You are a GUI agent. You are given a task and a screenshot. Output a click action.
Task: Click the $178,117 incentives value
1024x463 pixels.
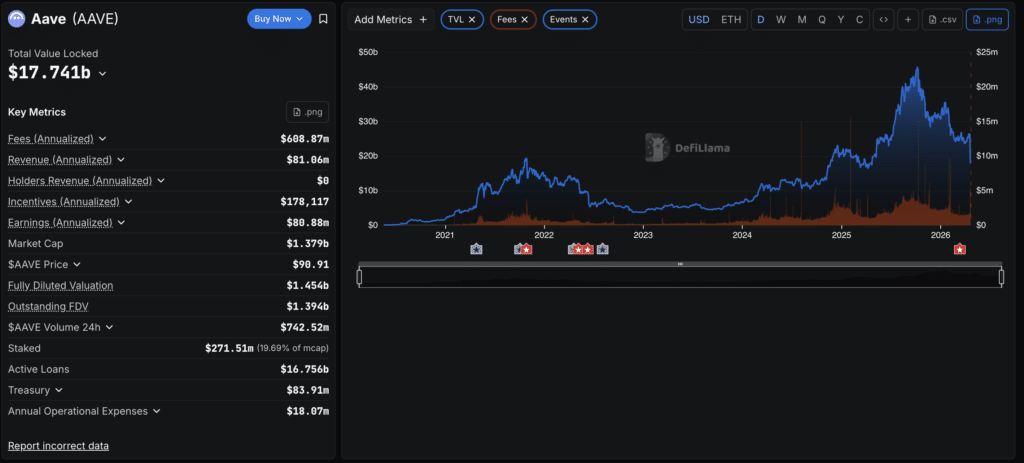coord(305,202)
